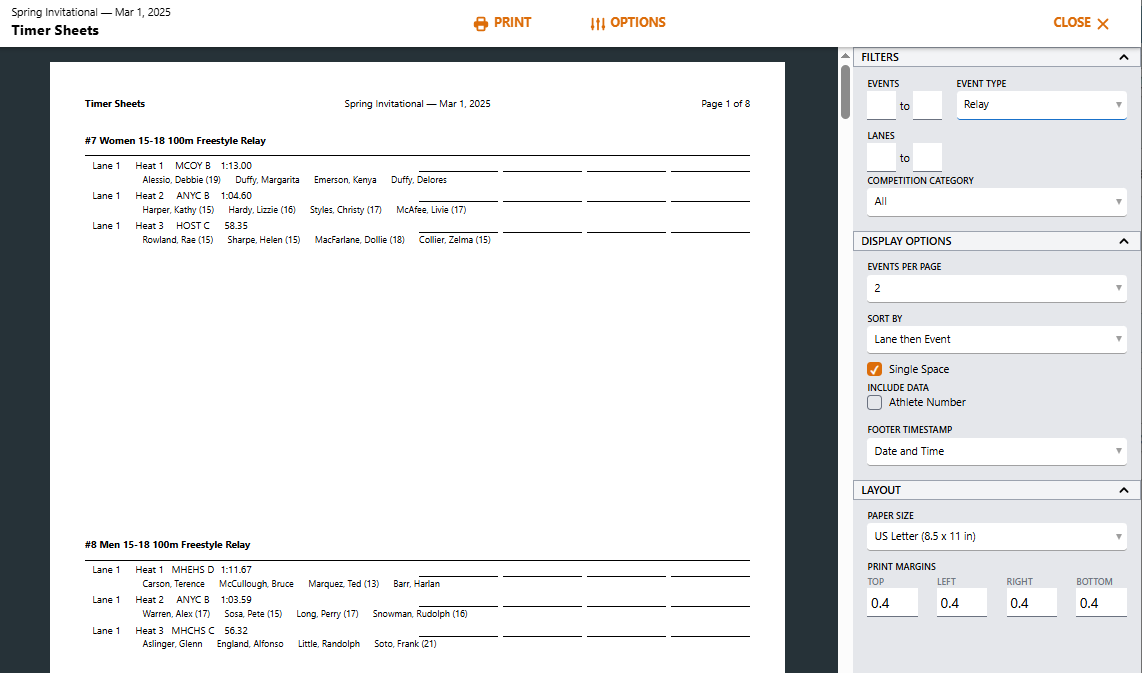Click time '1:04.60' for ANYC B
Image resolution: width=1142 pixels, height=673 pixels.
(x=236, y=196)
